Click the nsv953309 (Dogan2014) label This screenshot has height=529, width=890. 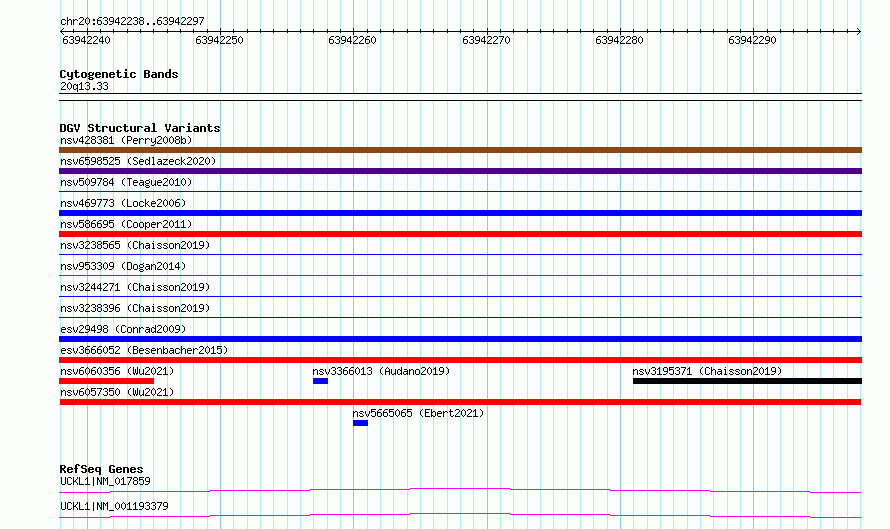pyautogui.click(x=123, y=266)
